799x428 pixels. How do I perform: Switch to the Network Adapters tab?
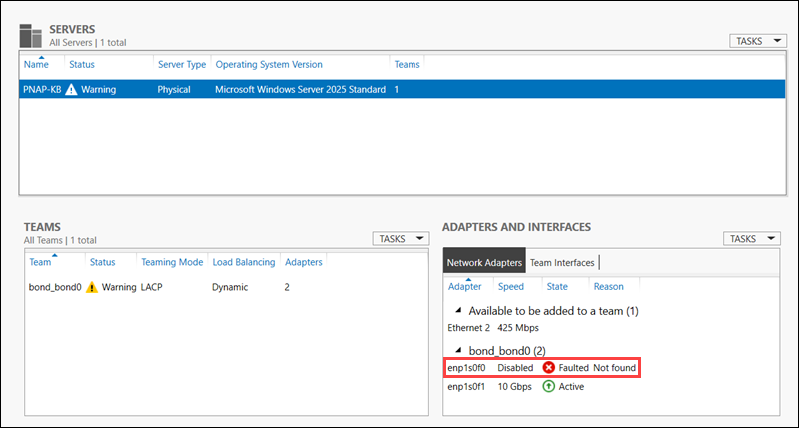click(x=484, y=263)
